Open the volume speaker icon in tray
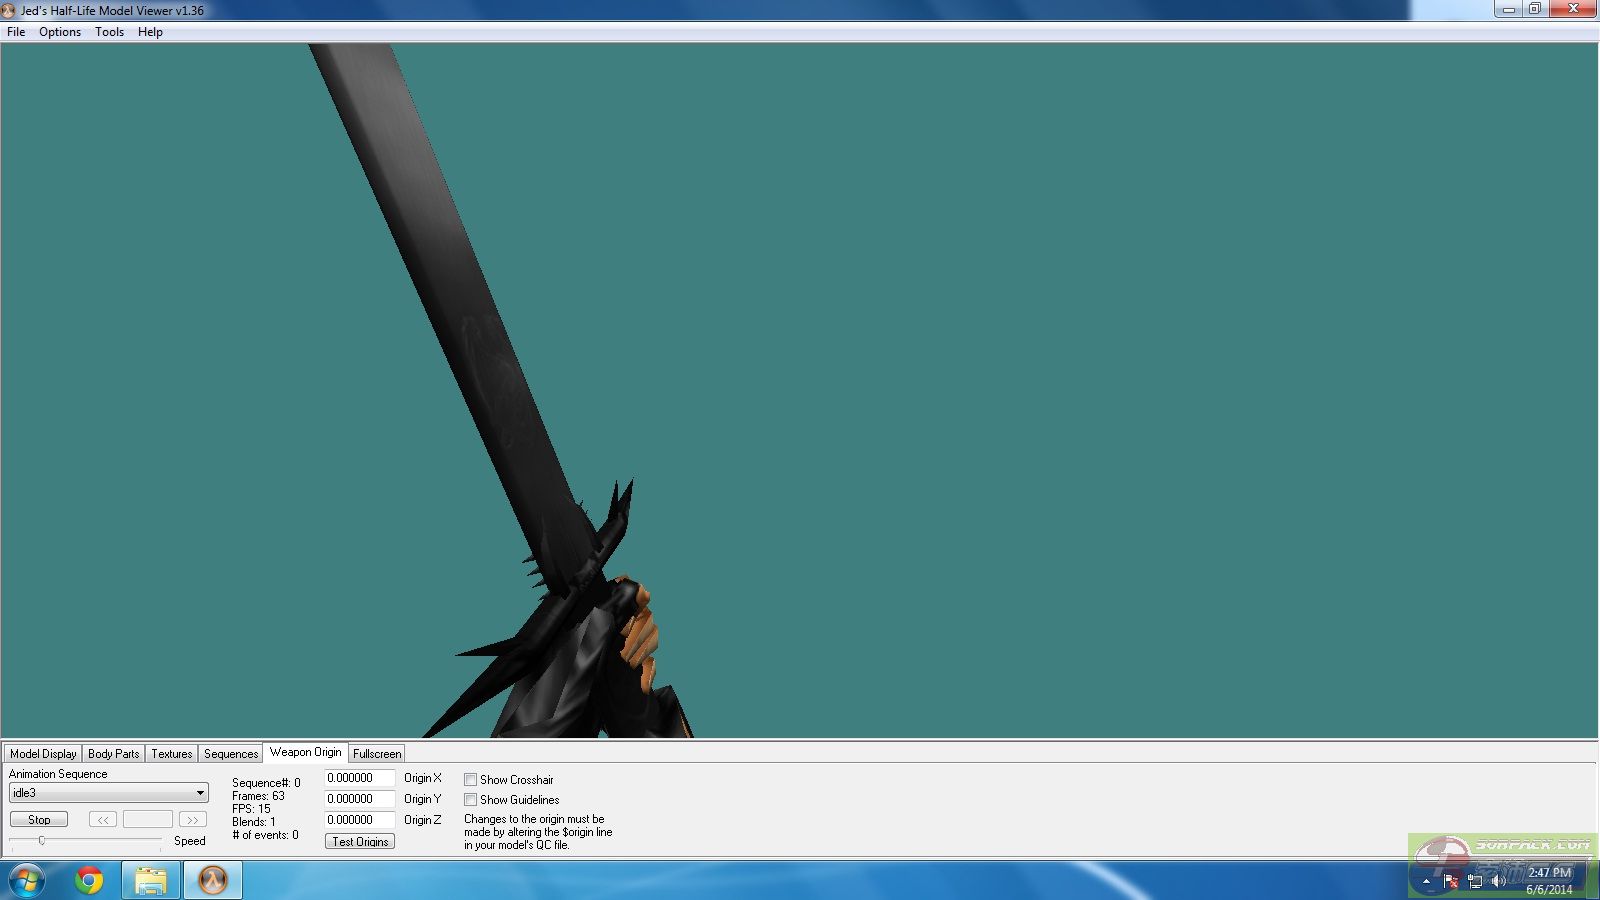1600x900 pixels. 1498,881
